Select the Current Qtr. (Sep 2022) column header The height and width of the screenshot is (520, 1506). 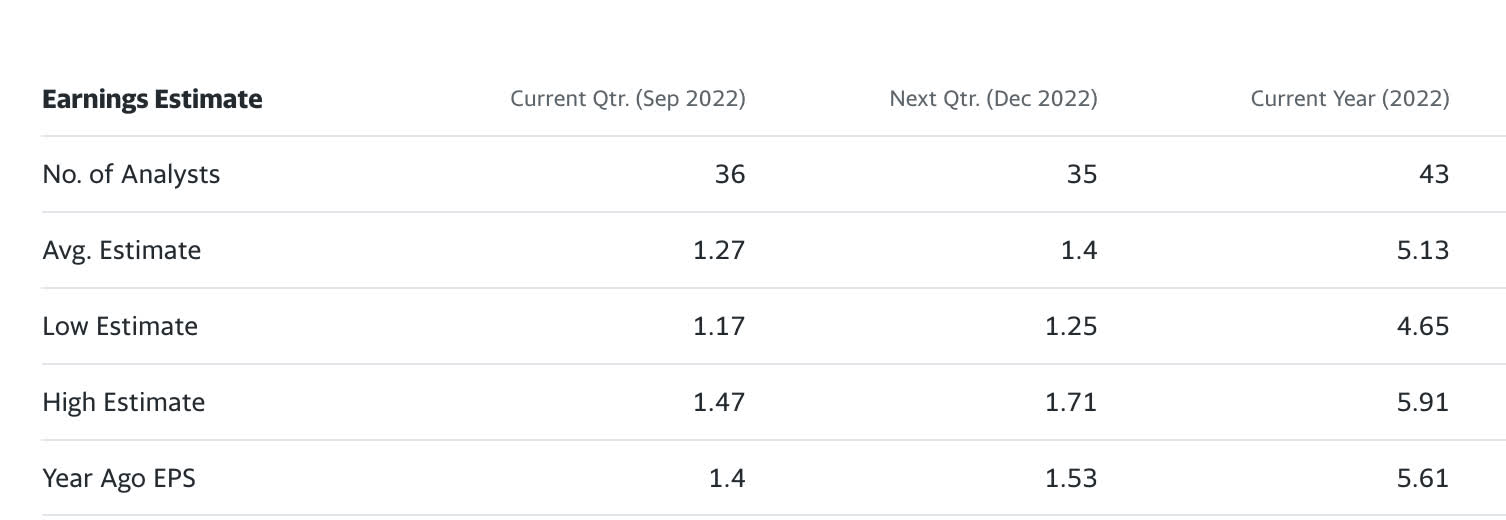coord(627,98)
